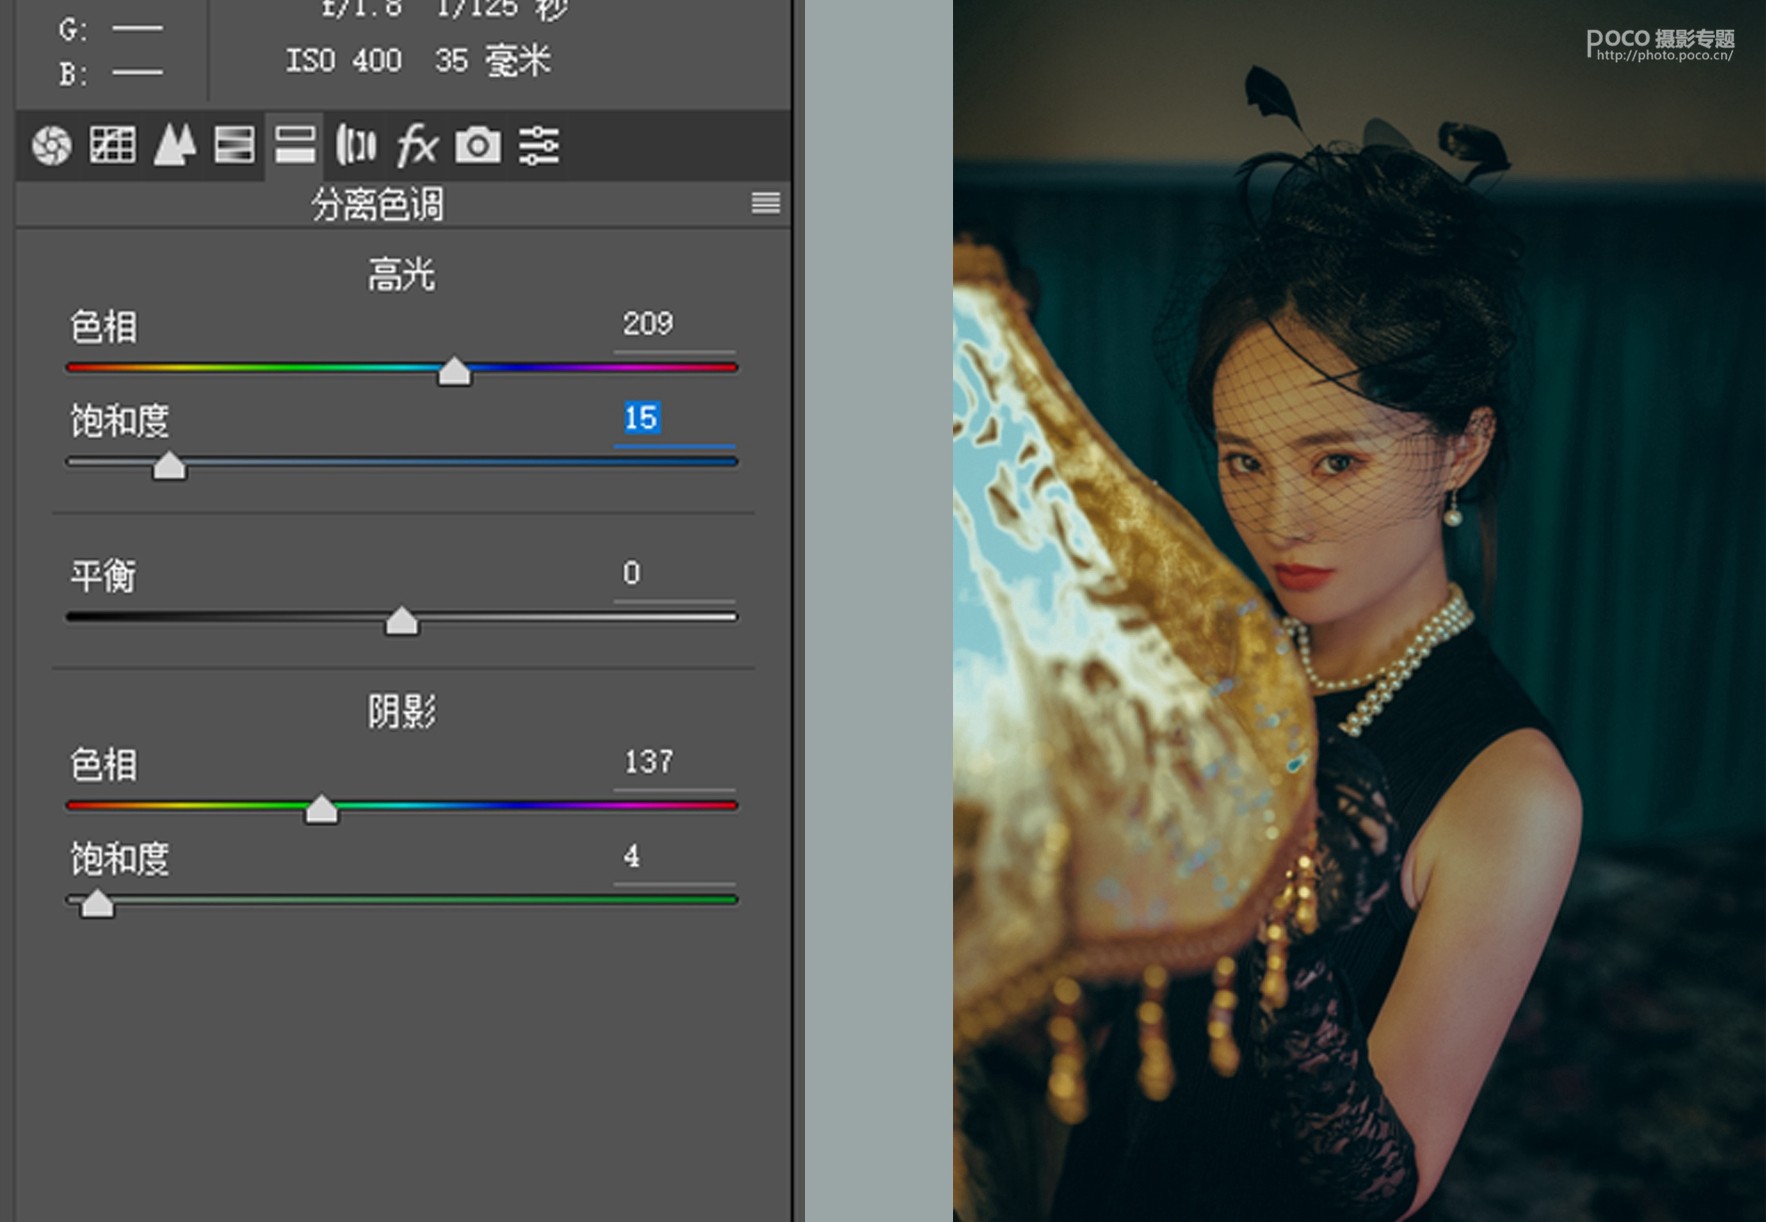The image size is (1766, 1222).
Task: Expand the 分离色调 panel options menu
Action: [765, 203]
